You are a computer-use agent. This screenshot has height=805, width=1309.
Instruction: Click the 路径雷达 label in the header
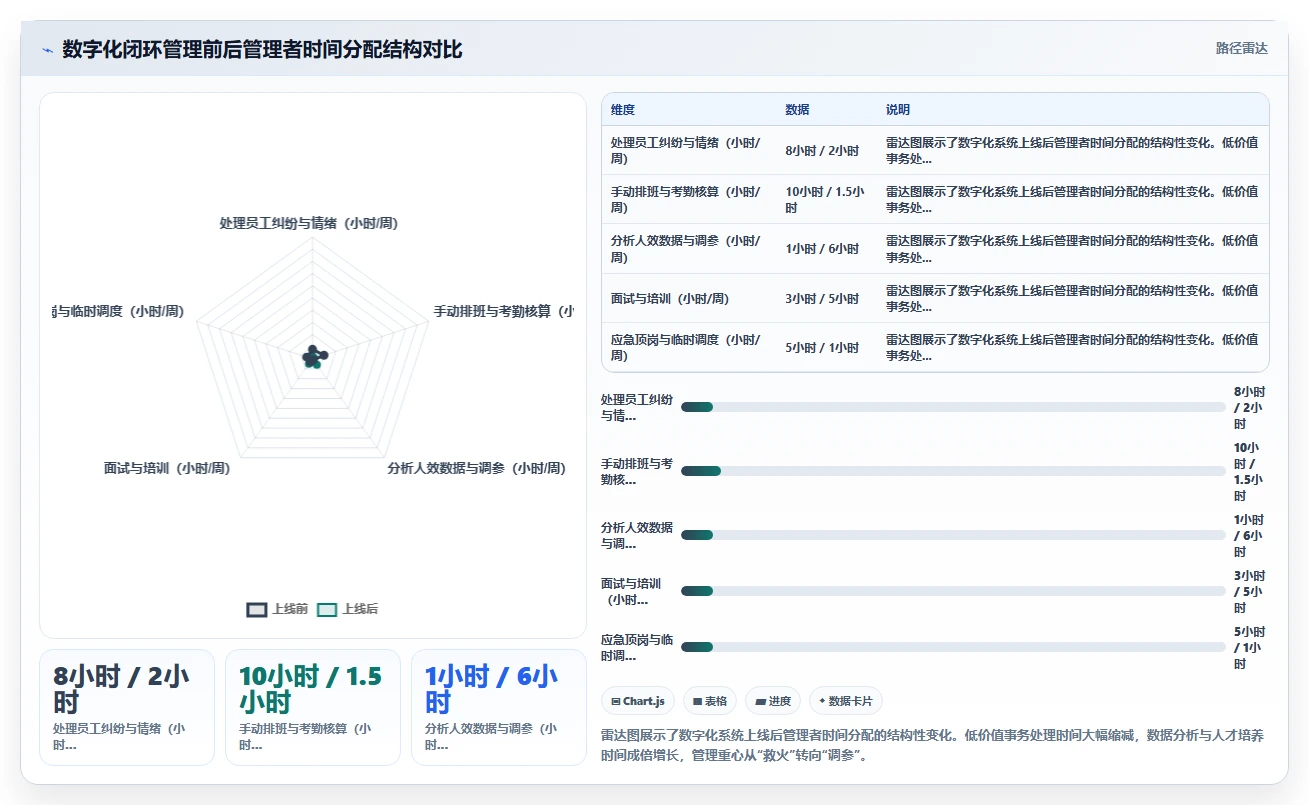point(1241,48)
